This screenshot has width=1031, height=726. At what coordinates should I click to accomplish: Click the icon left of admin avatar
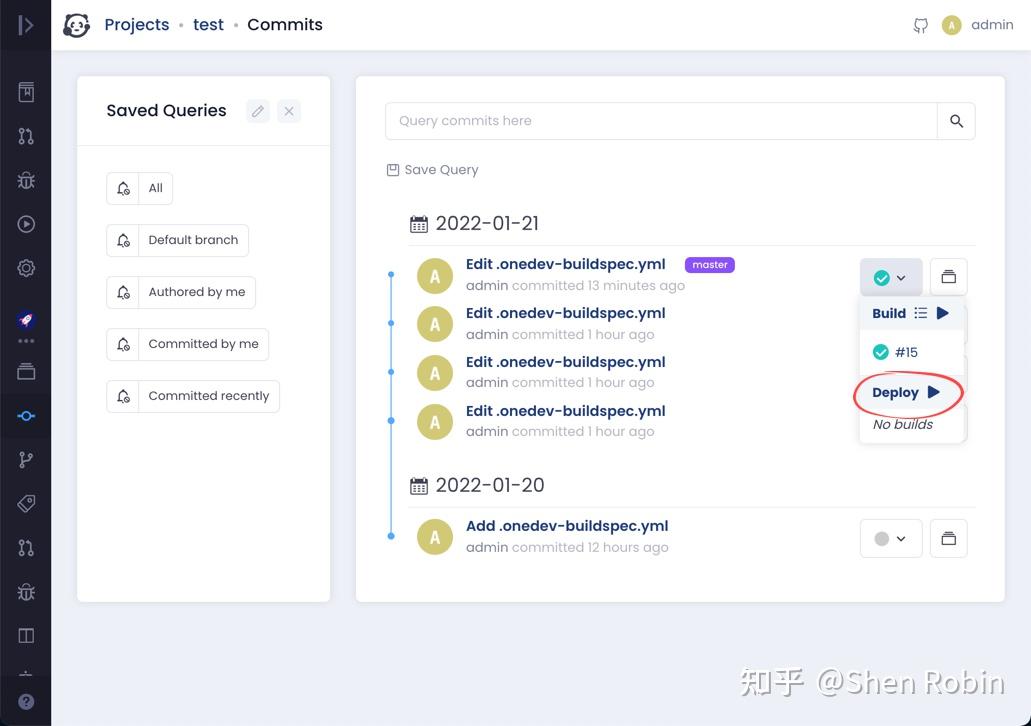(921, 26)
